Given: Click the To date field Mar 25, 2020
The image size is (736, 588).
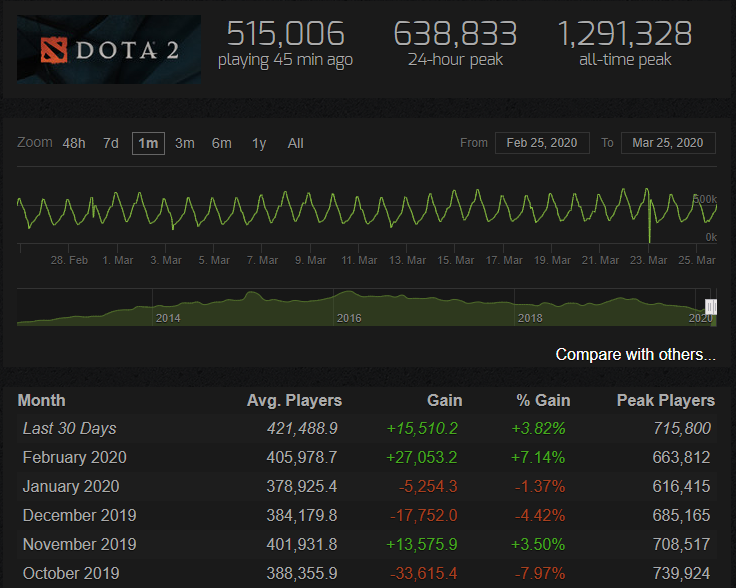Looking at the screenshot, I should tap(668, 143).
